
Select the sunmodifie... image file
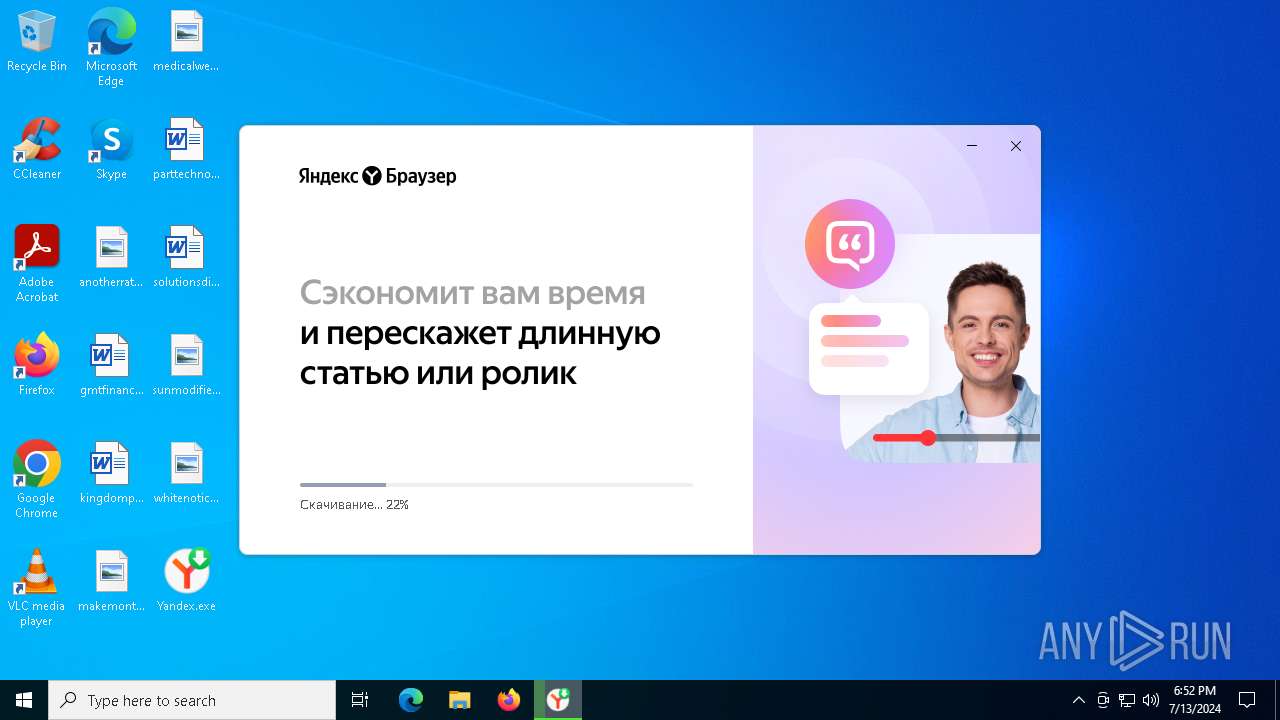(x=186, y=366)
